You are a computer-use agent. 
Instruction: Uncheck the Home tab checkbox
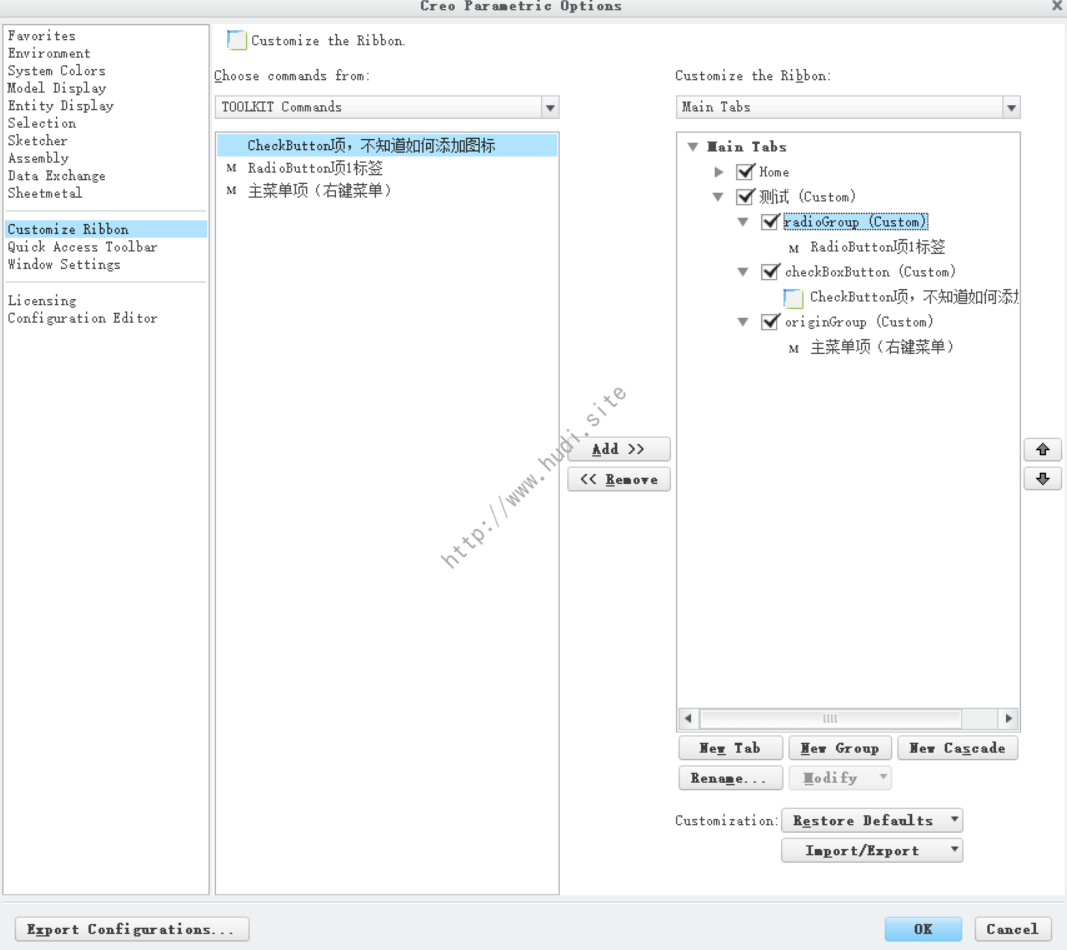pos(745,171)
